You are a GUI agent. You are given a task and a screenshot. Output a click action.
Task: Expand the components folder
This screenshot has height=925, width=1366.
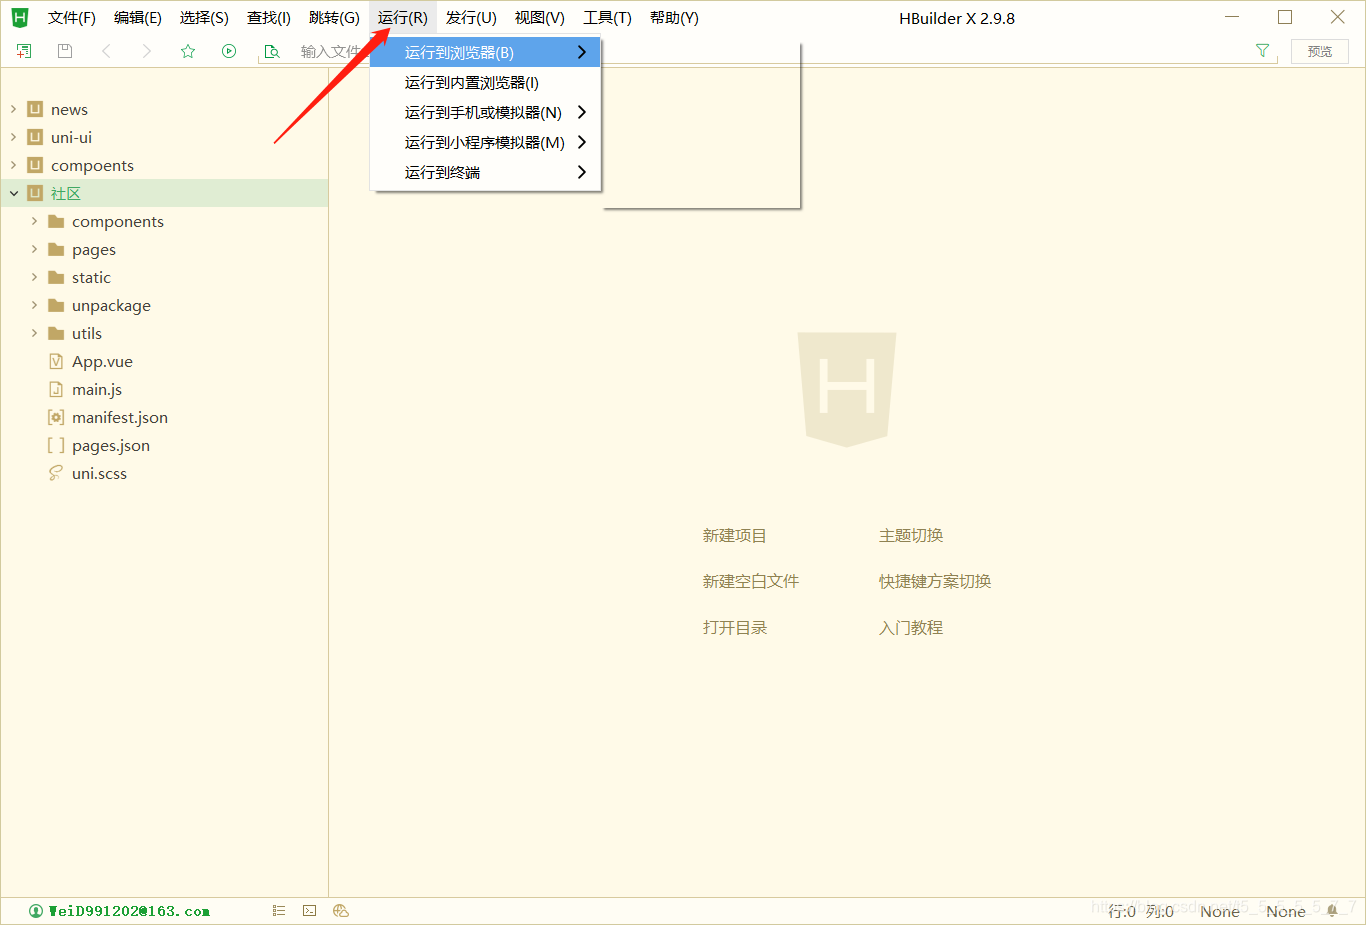(x=34, y=221)
